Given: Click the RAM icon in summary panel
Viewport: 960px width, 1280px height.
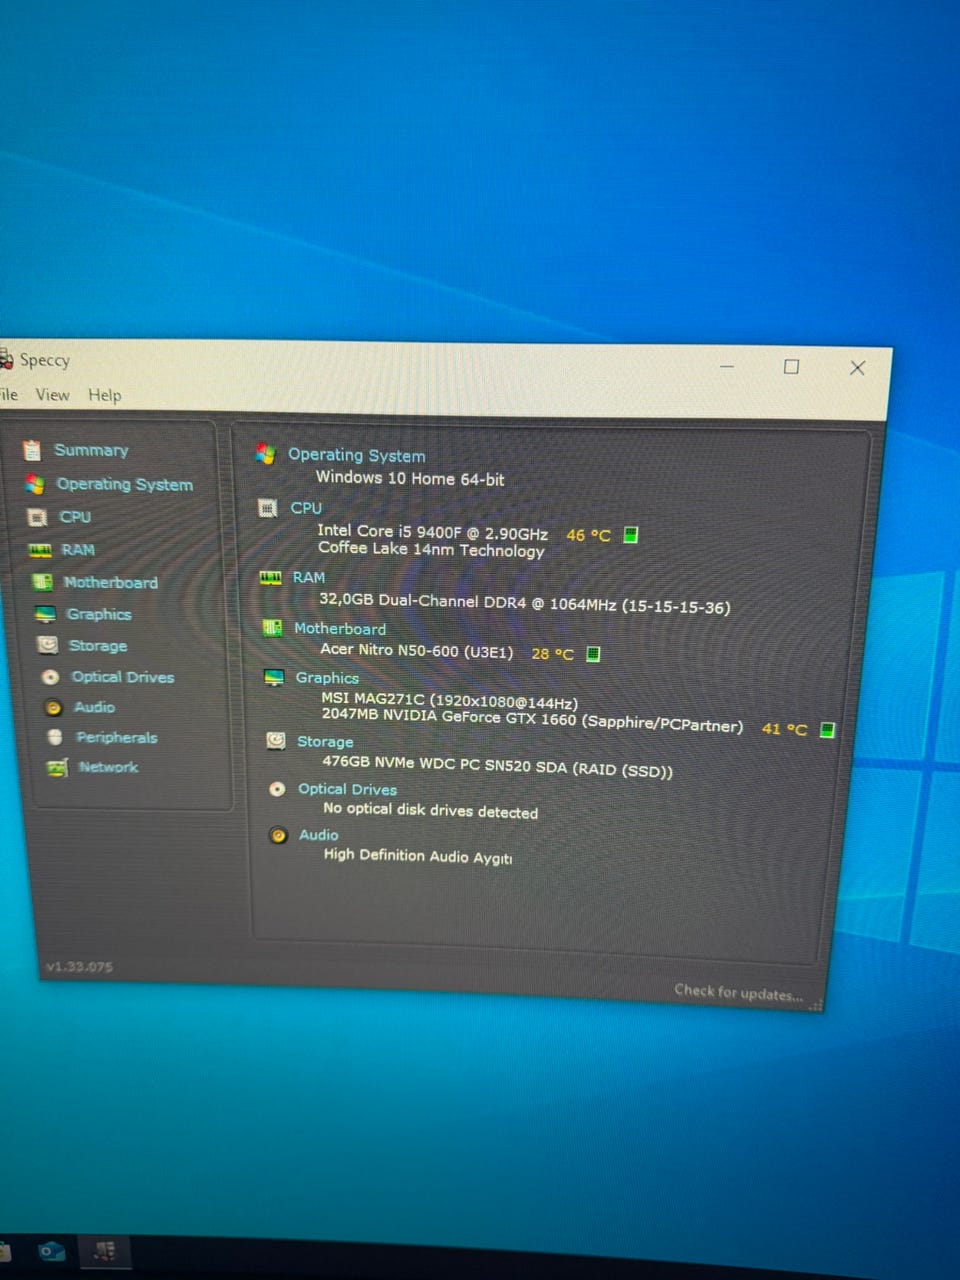Looking at the screenshot, I should click(x=270, y=577).
